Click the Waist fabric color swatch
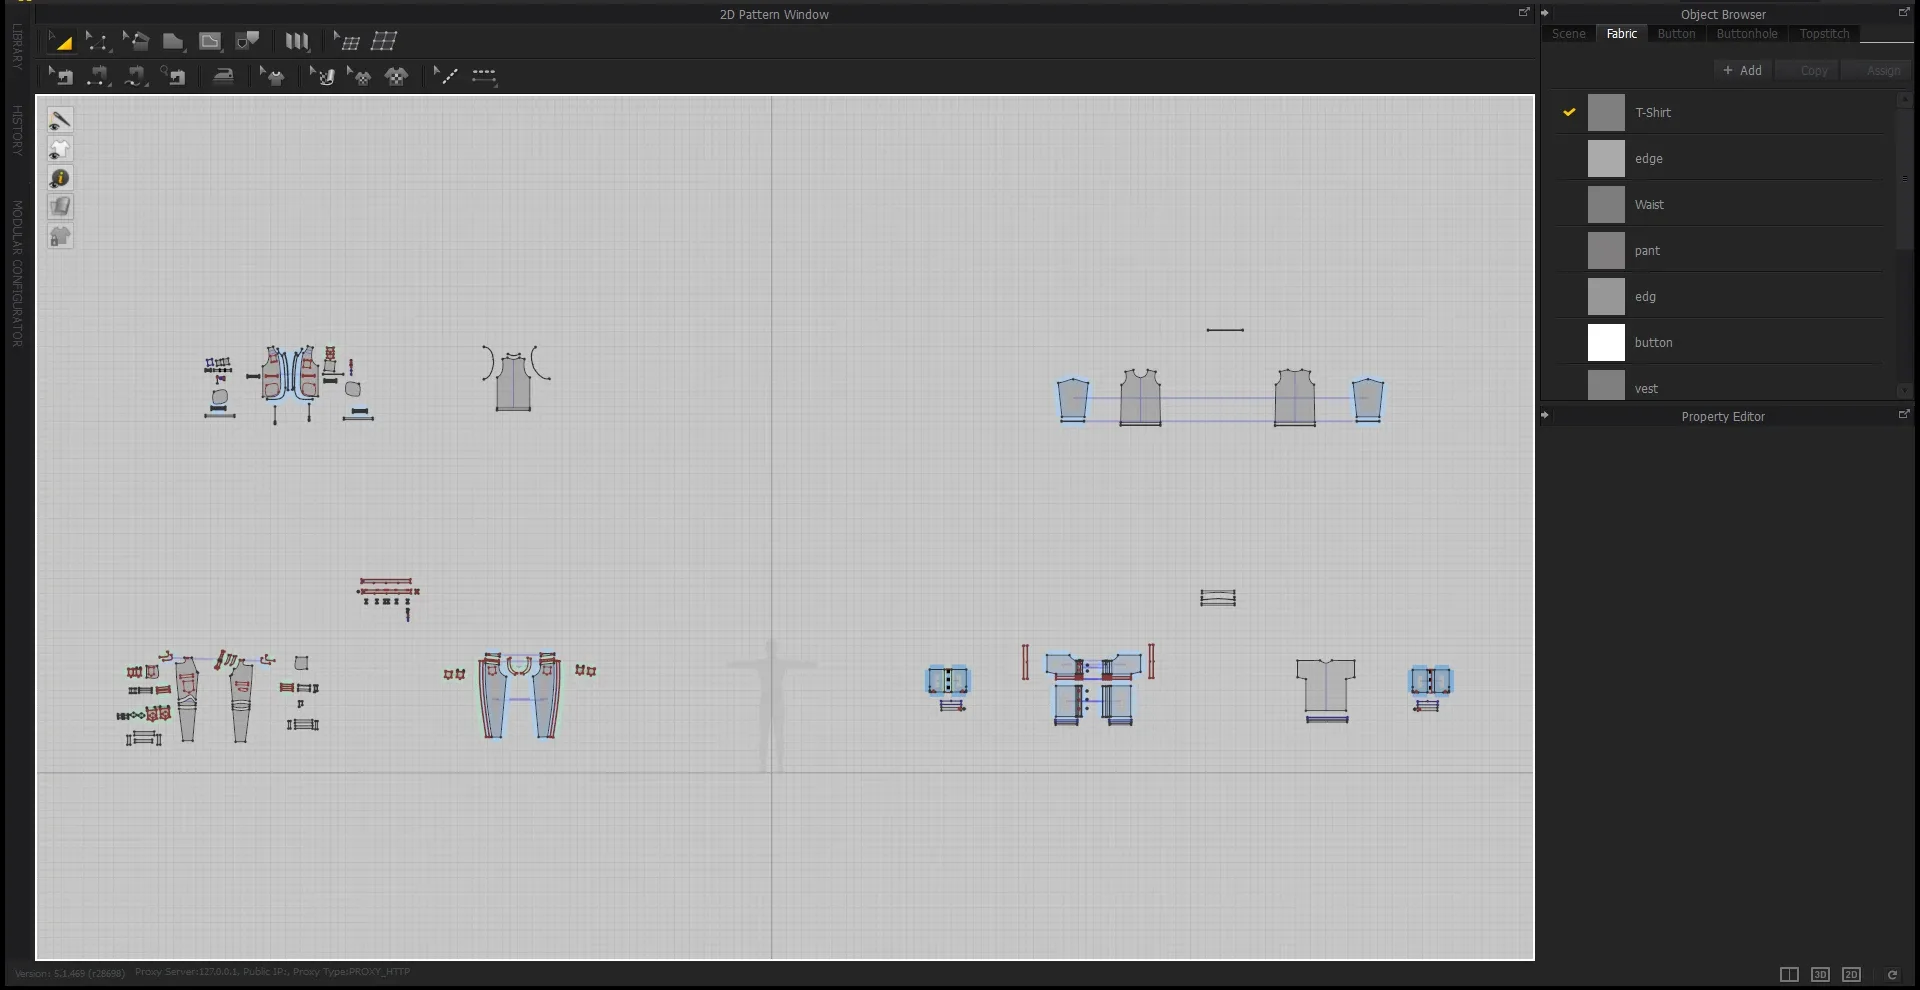Image resolution: width=1920 pixels, height=990 pixels. tap(1606, 204)
